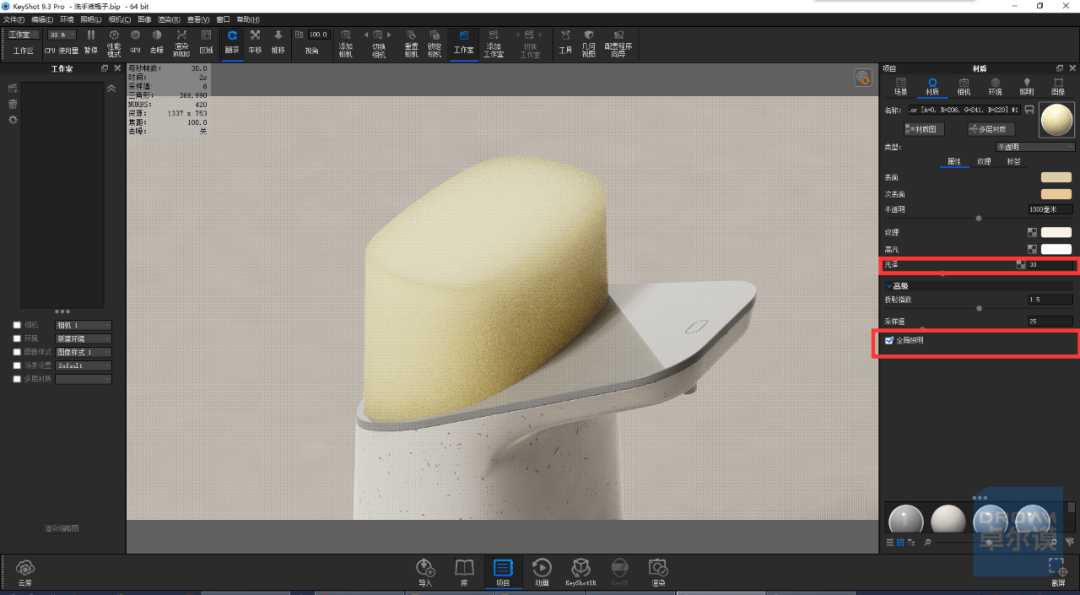Collapse the Advanced (高级) section
The width and height of the screenshot is (1080, 595).
(889, 286)
